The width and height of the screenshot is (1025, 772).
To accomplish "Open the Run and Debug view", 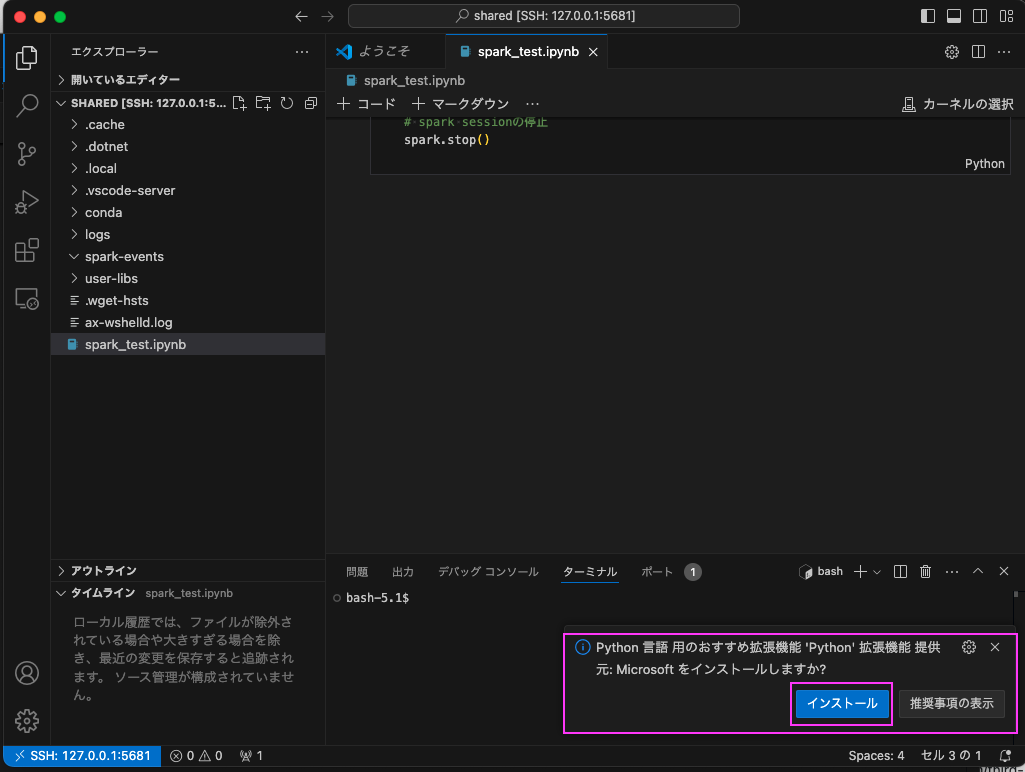I will coord(26,202).
